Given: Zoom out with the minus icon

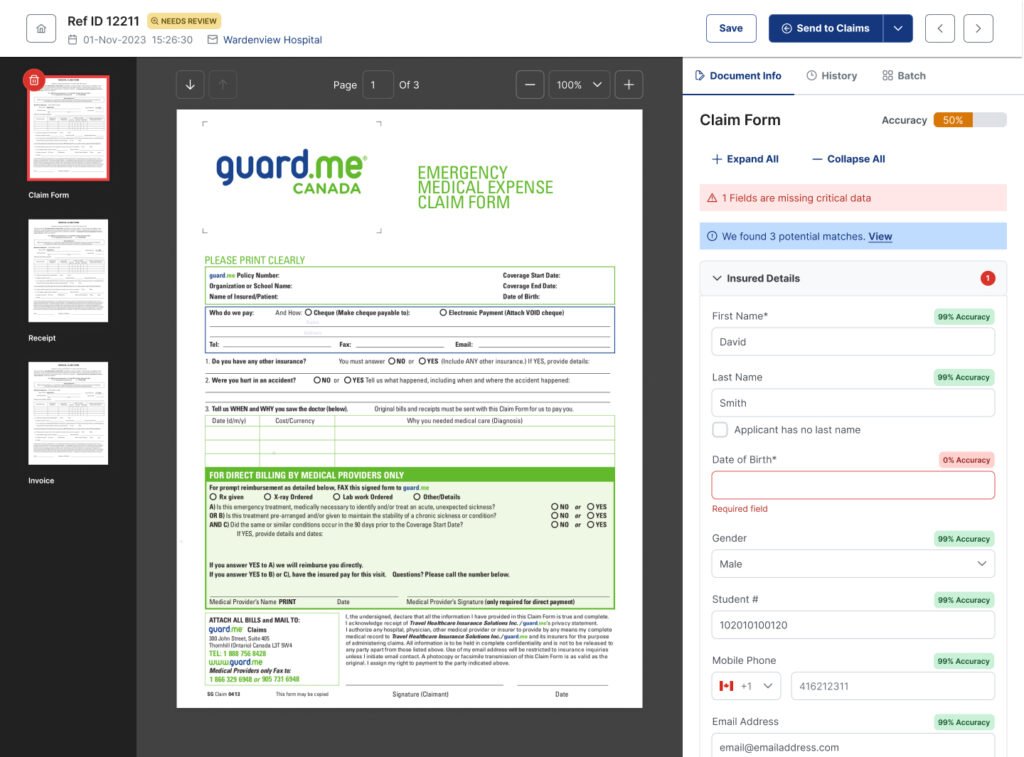Looking at the screenshot, I should coord(531,85).
